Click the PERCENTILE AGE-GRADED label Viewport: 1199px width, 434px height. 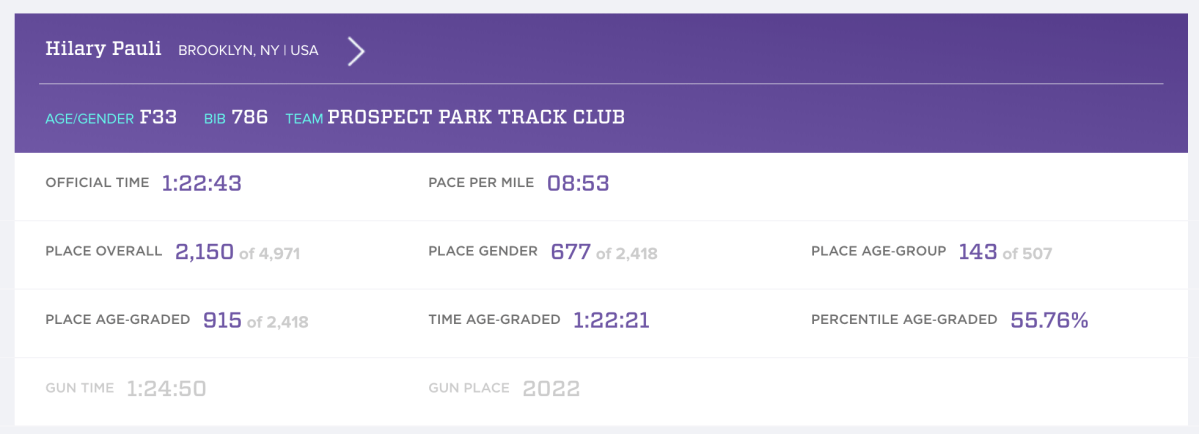(904, 320)
